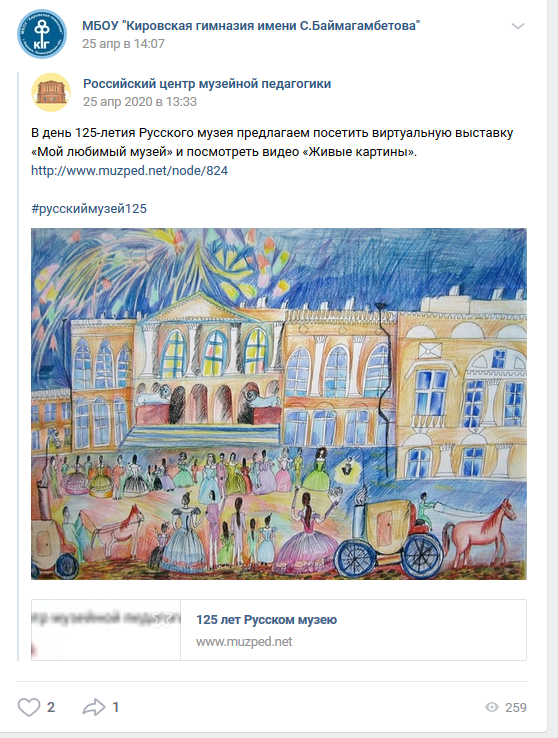
Task: Click the post text about virtual exhibition
Action: (272, 142)
